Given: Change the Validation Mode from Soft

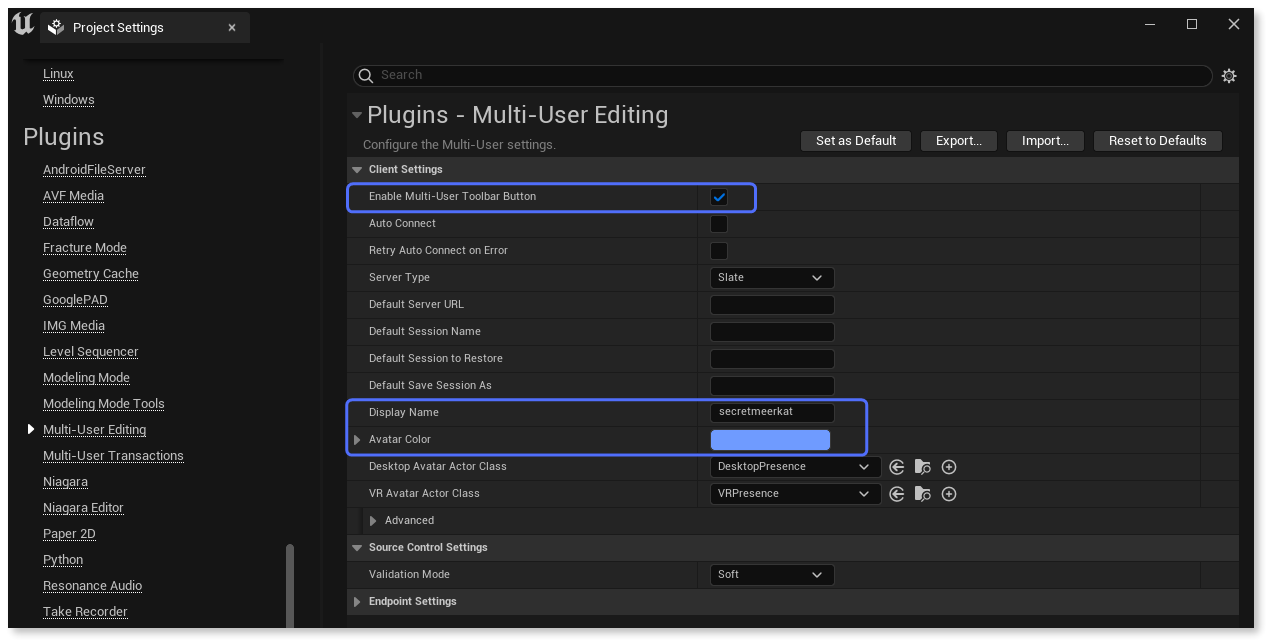Looking at the screenshot, I should pos(771,574).
